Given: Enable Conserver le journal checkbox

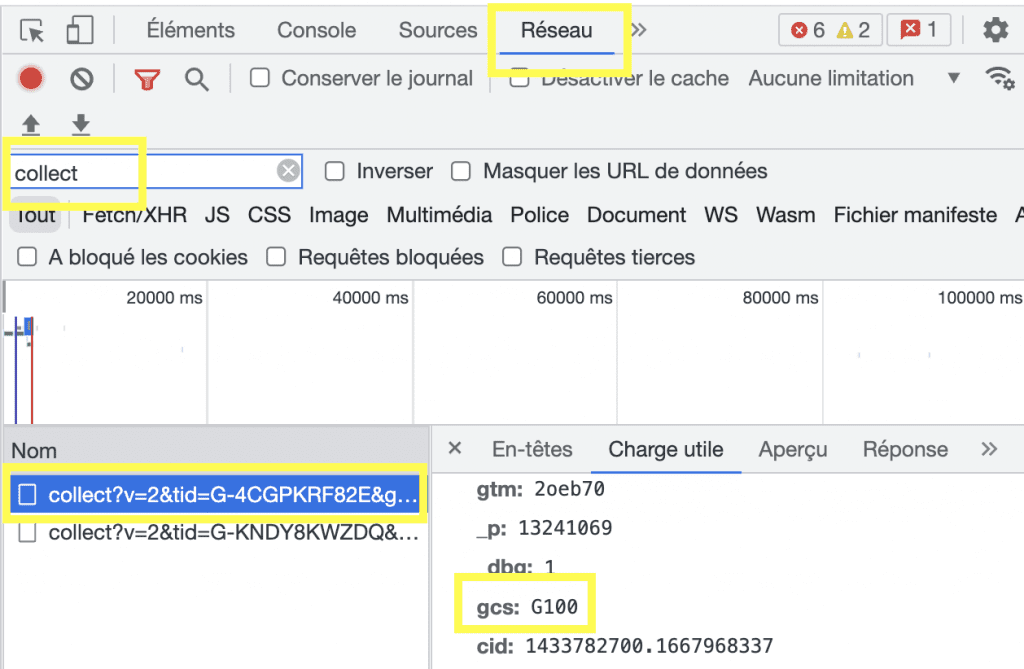Looking at the screenshot, I should (x=260, y=78).
